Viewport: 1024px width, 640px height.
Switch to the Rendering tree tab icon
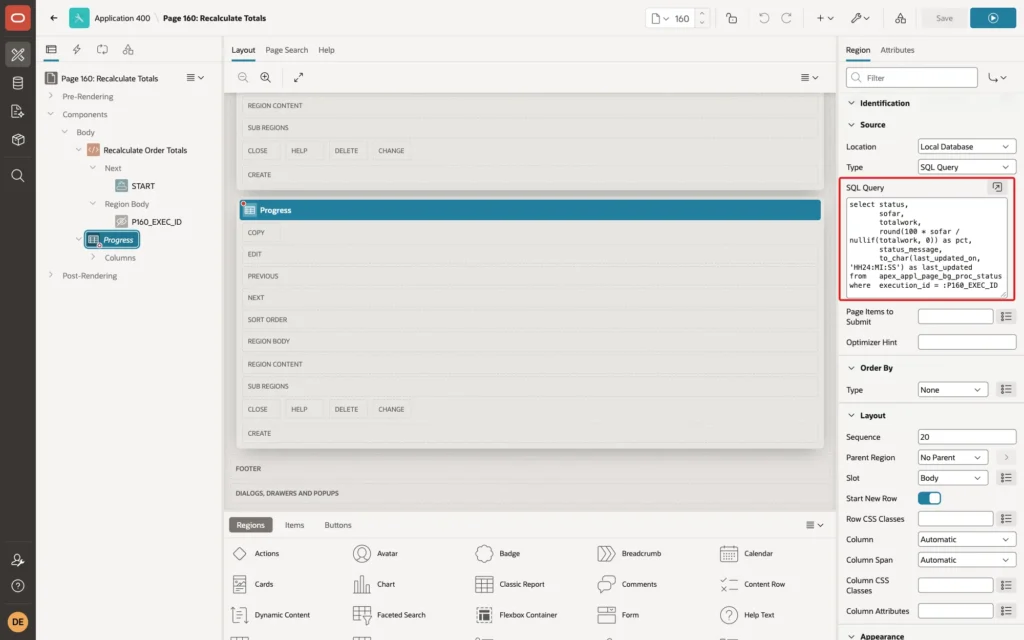pyautogui.click(x=51, y=50)
